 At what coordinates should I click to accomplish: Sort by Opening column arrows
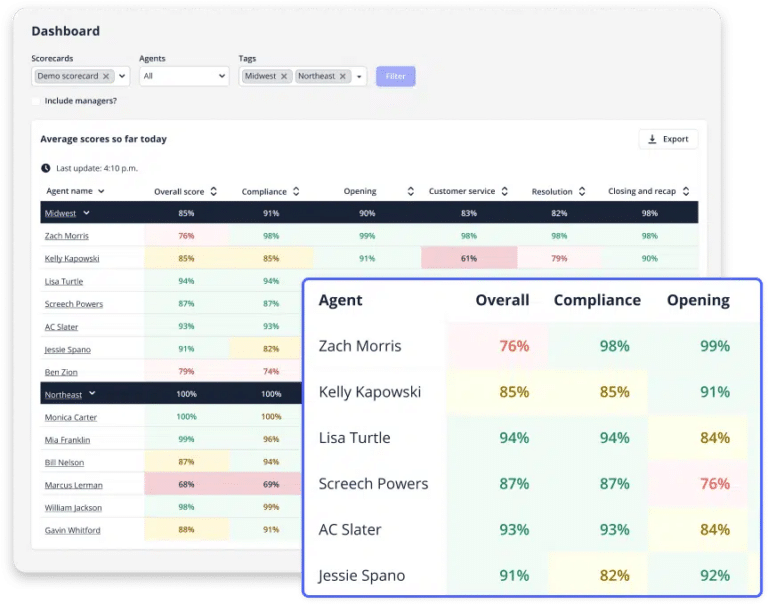pyautogui.click(x=410, y=192)
